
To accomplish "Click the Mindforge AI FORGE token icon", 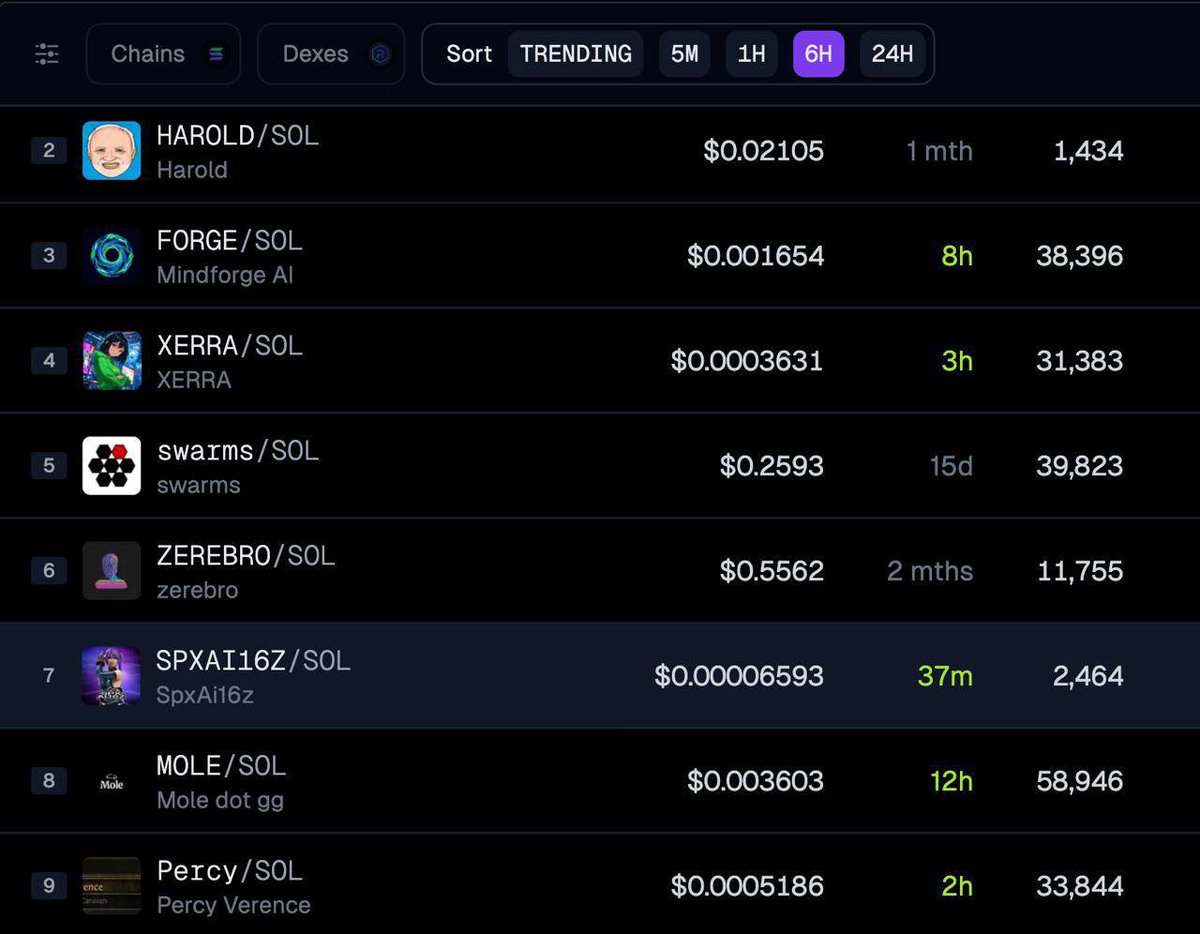I will (111, 256).
